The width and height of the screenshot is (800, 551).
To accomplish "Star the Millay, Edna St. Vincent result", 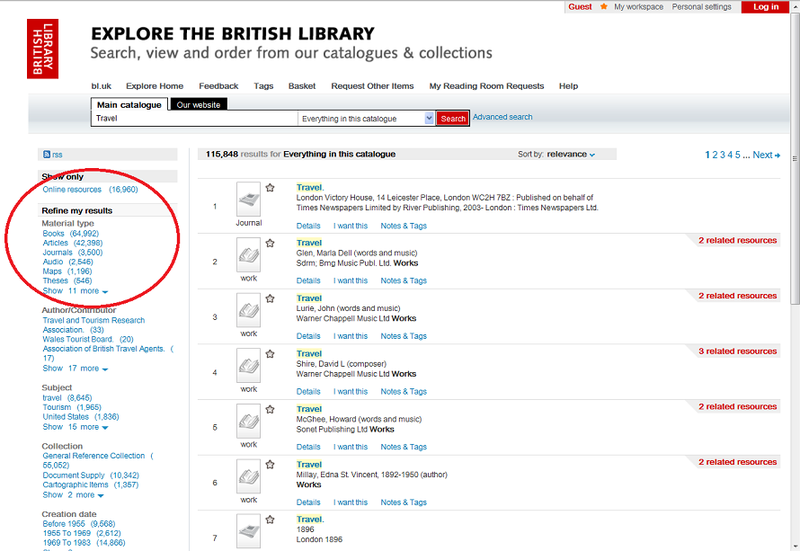I will (270, 465).
